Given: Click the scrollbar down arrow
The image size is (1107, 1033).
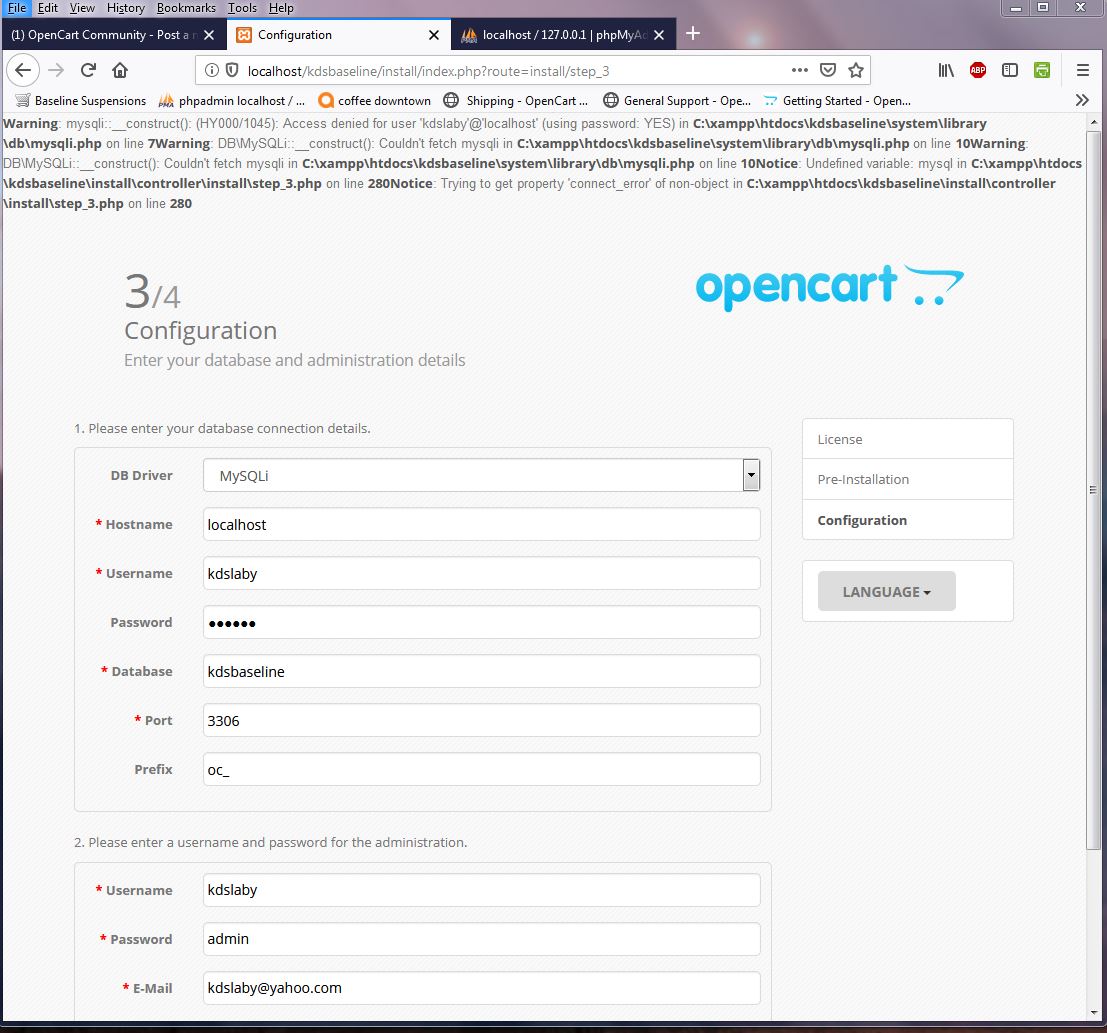Looking at the screenshot, I should click(x=1094, y=1013).
